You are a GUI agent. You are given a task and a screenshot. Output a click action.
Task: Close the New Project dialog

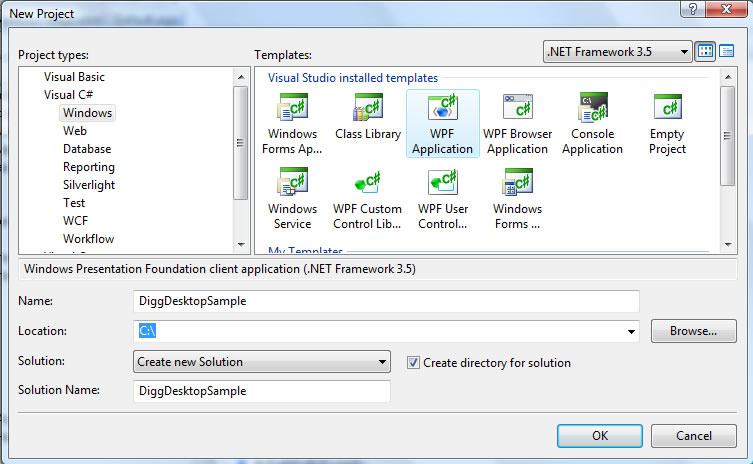[726, 9]
